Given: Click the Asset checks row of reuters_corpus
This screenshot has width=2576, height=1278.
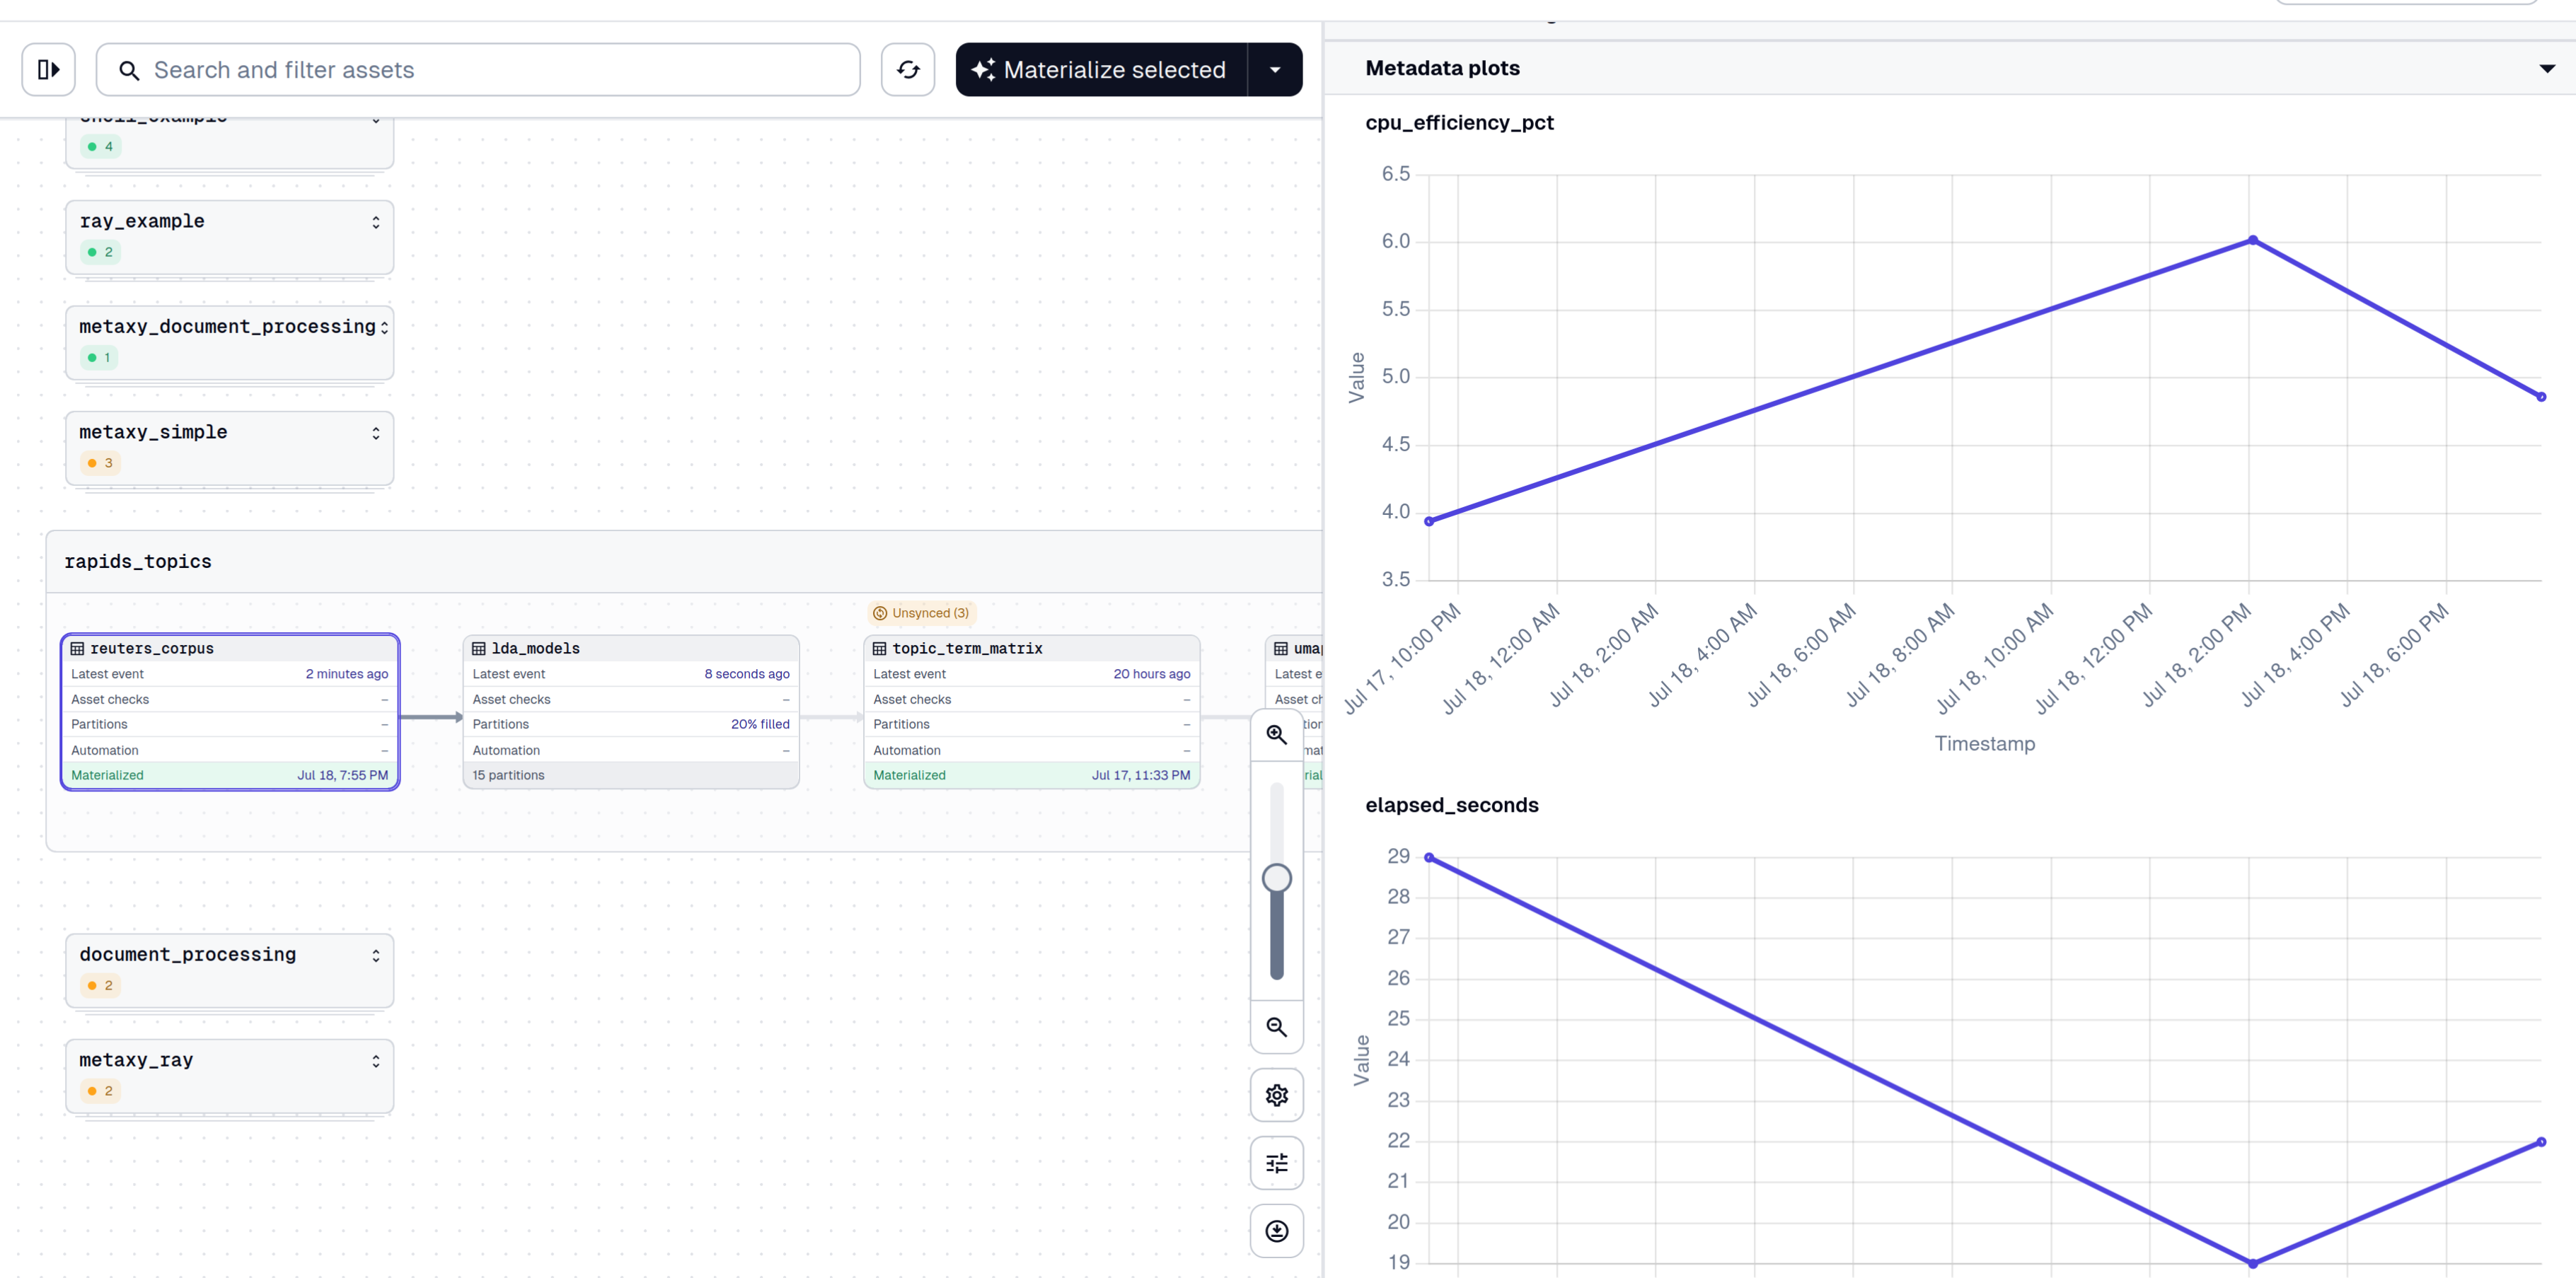Looking at the screenshot, I should pos(230,699).
